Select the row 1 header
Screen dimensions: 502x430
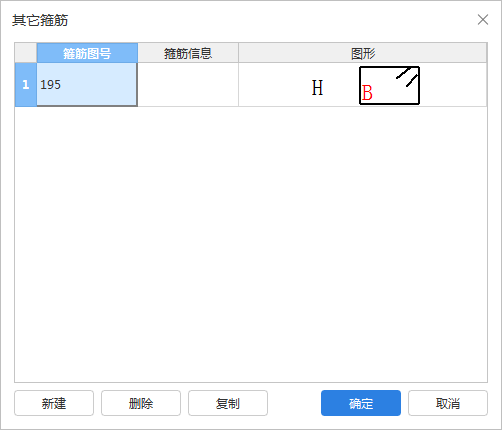[26, 85]
